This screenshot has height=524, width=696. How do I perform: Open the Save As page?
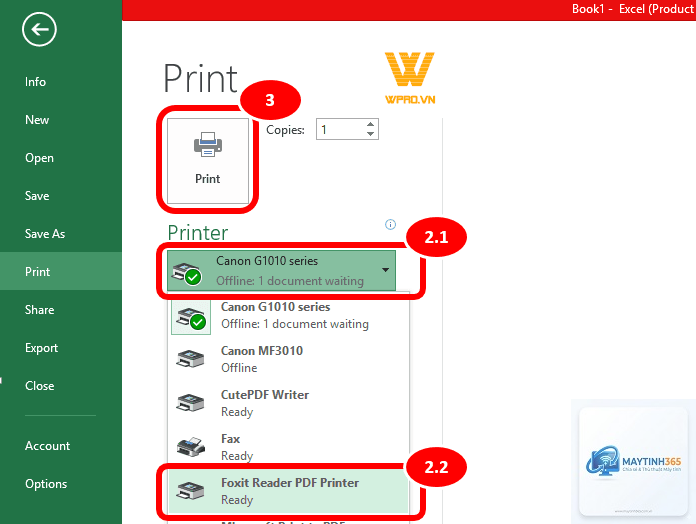45,234
